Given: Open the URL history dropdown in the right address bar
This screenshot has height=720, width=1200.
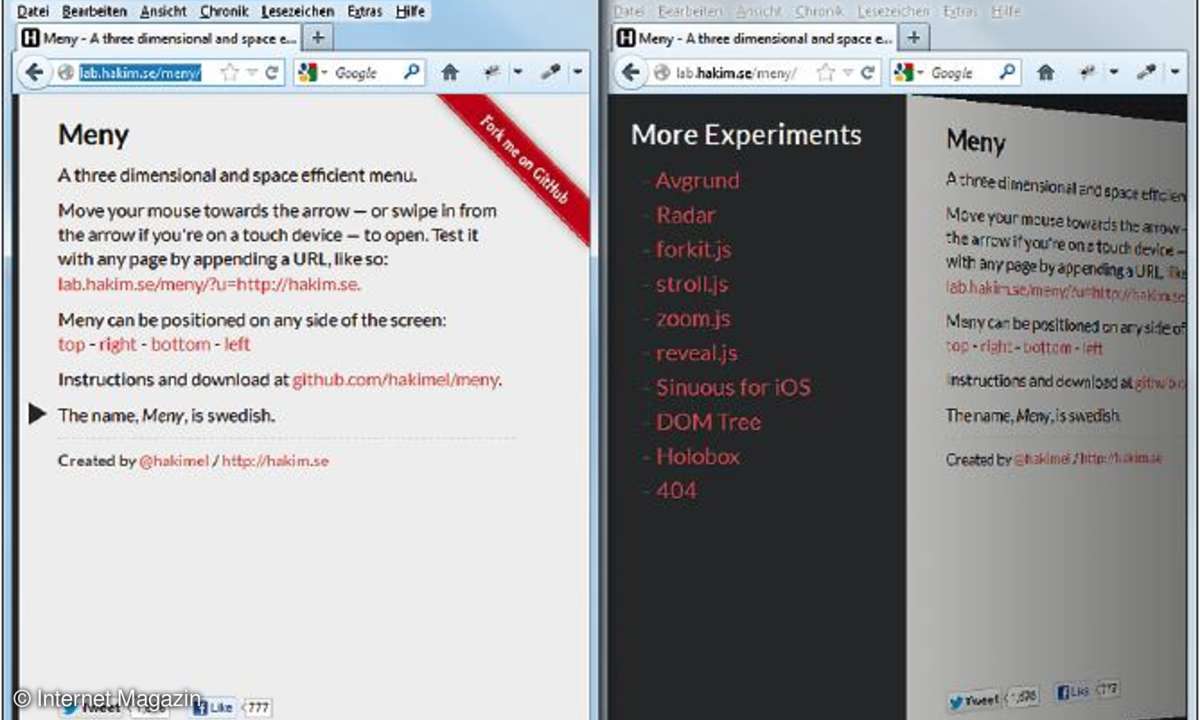Looking at the screenshot, I should 849,73.
